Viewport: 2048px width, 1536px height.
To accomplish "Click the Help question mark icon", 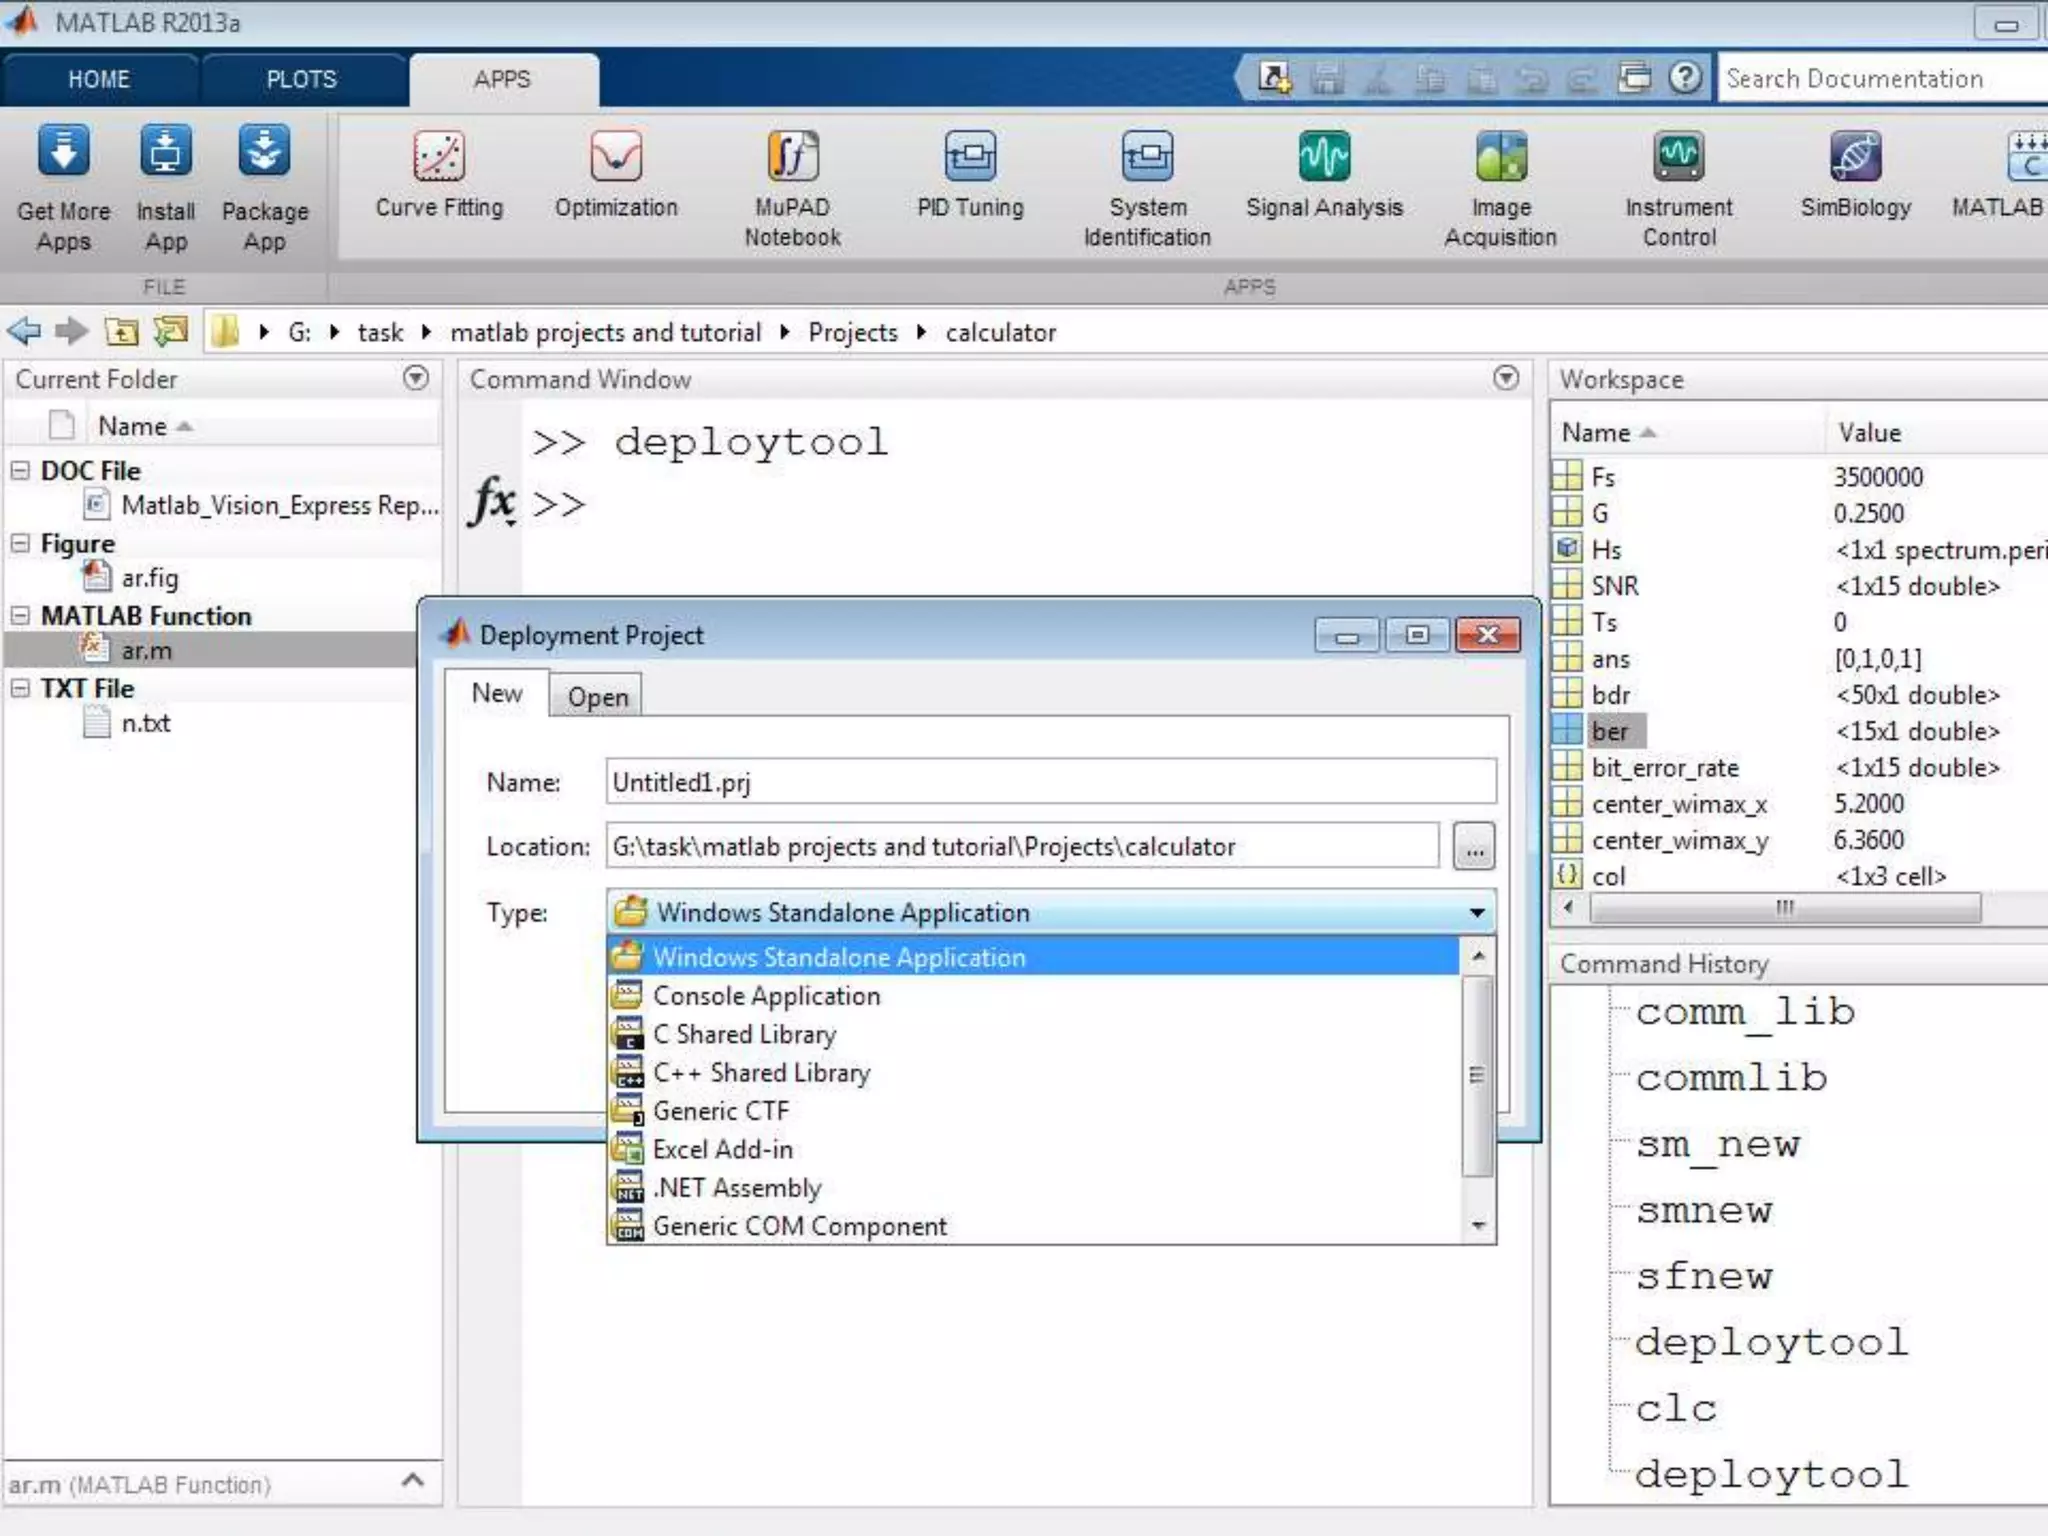I will 1686,78.
